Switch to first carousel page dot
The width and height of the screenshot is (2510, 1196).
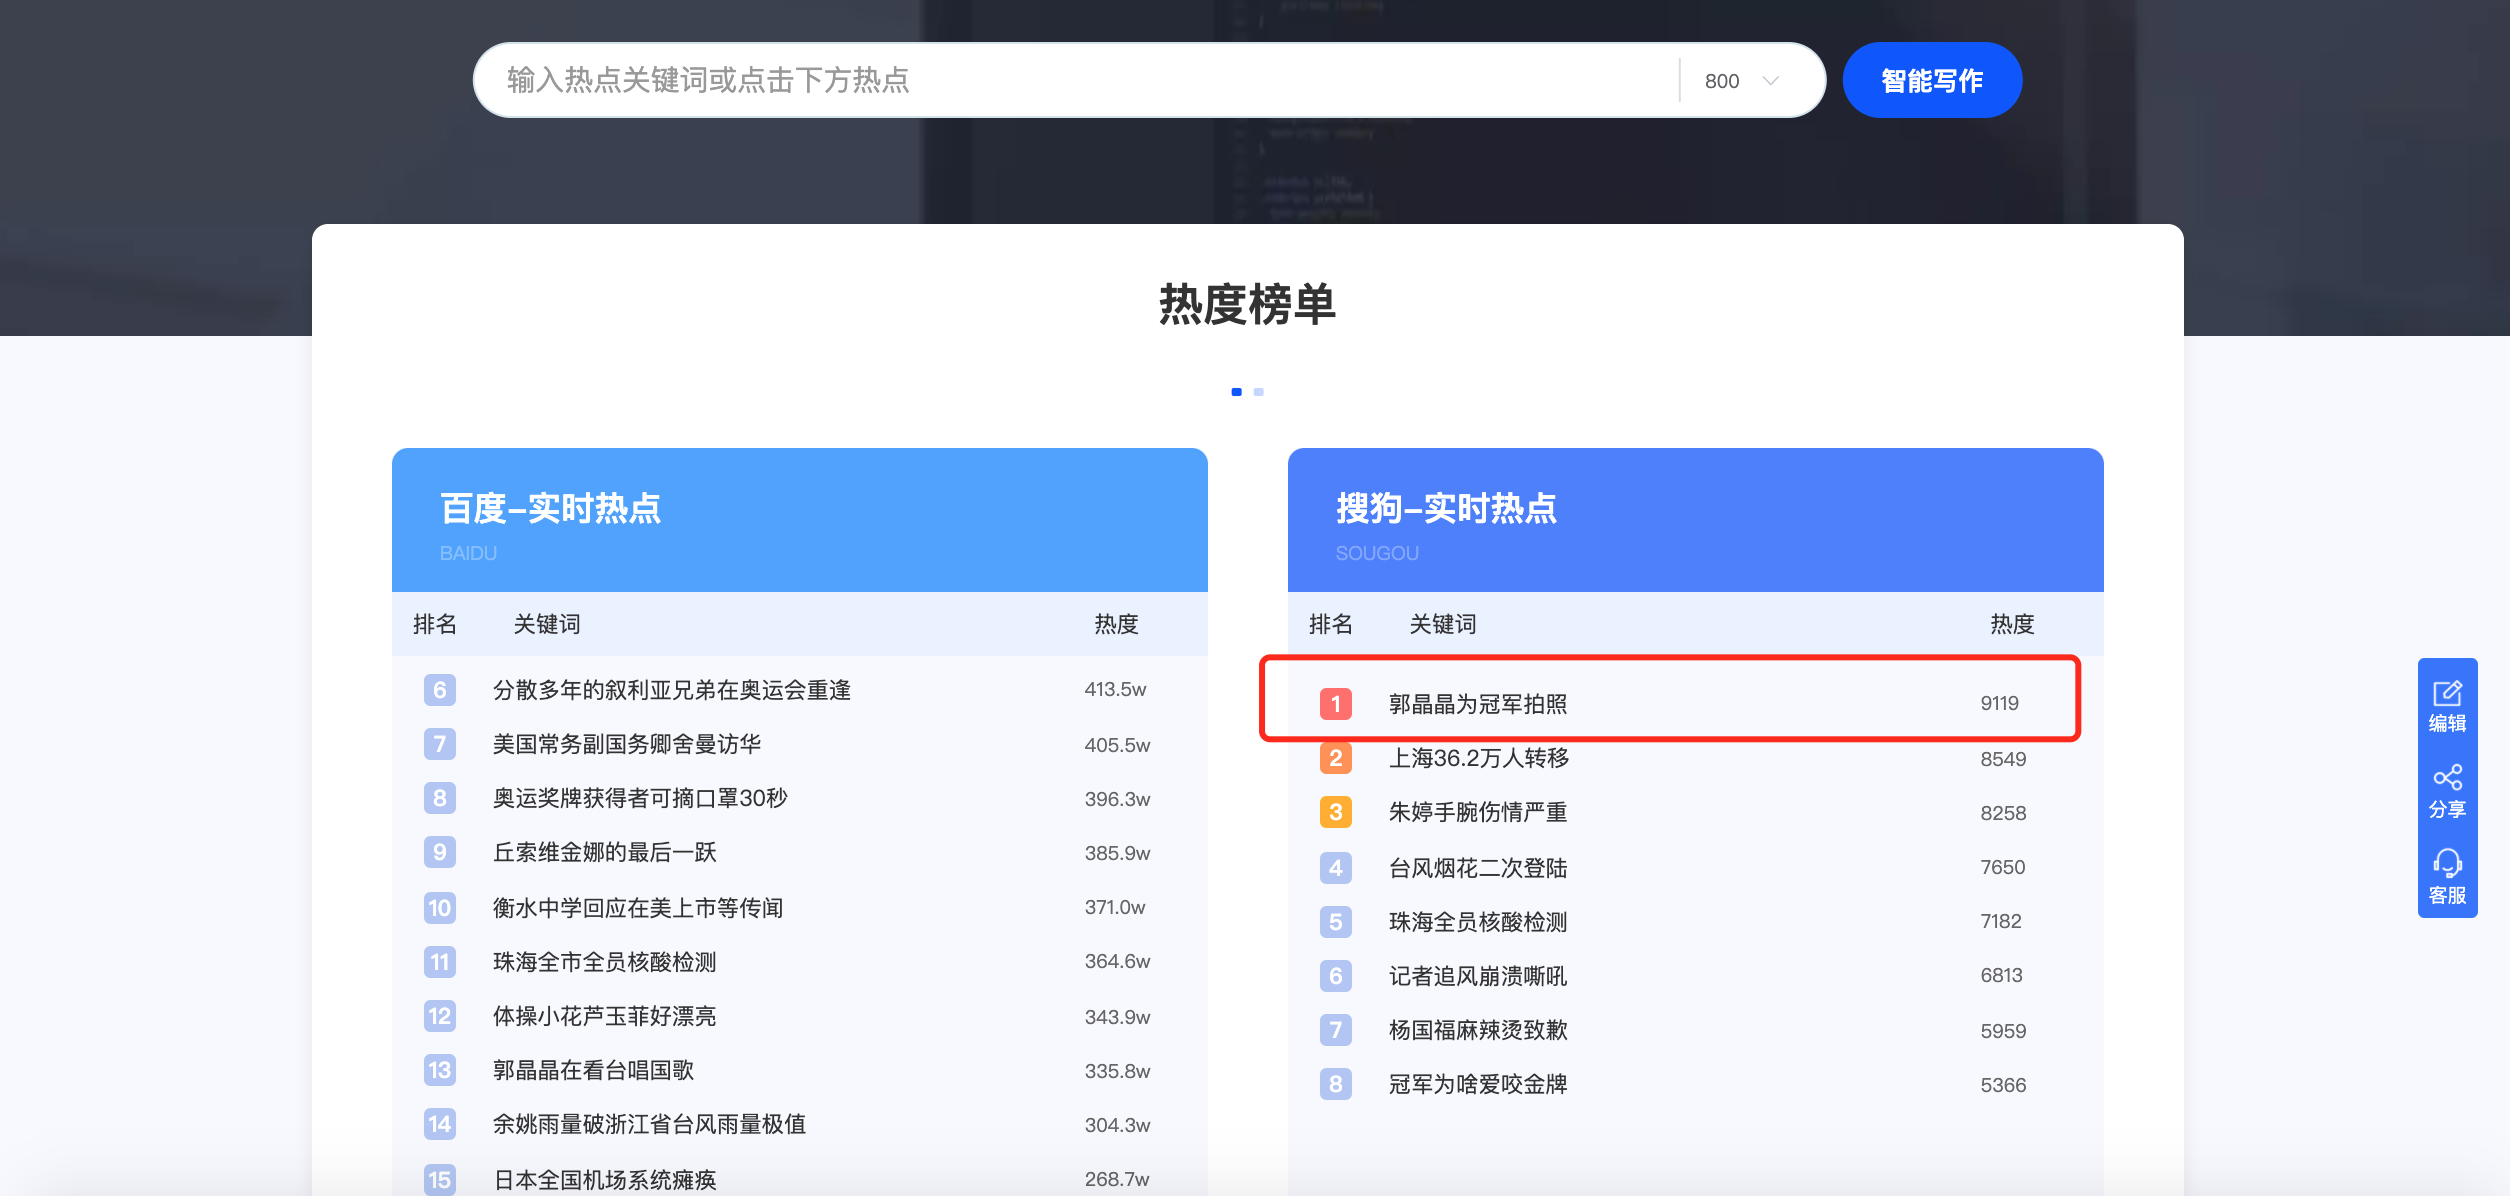[1236, 392]
